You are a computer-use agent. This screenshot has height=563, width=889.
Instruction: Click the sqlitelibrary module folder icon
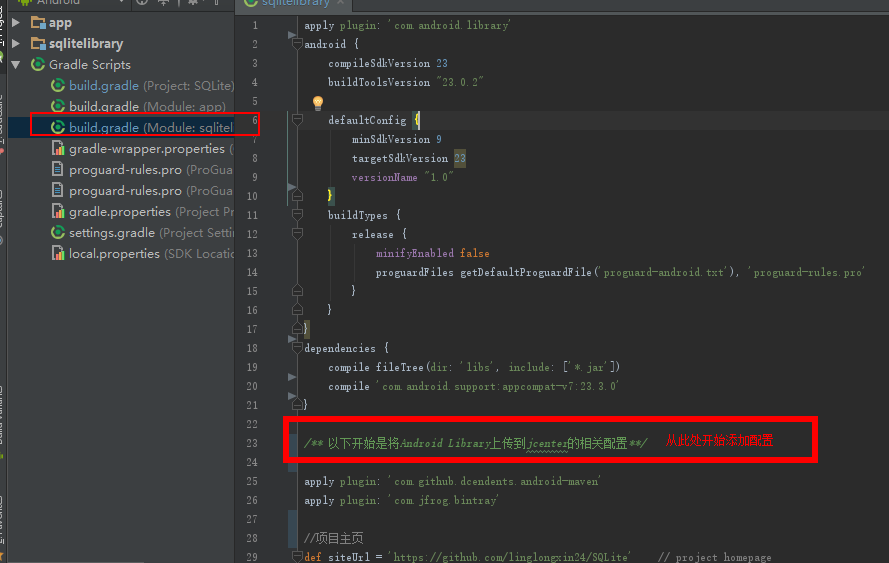coord(38,44)
